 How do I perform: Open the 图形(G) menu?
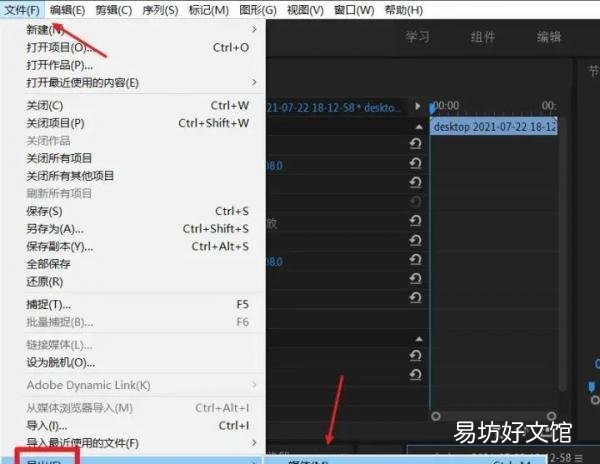point(258,10)
